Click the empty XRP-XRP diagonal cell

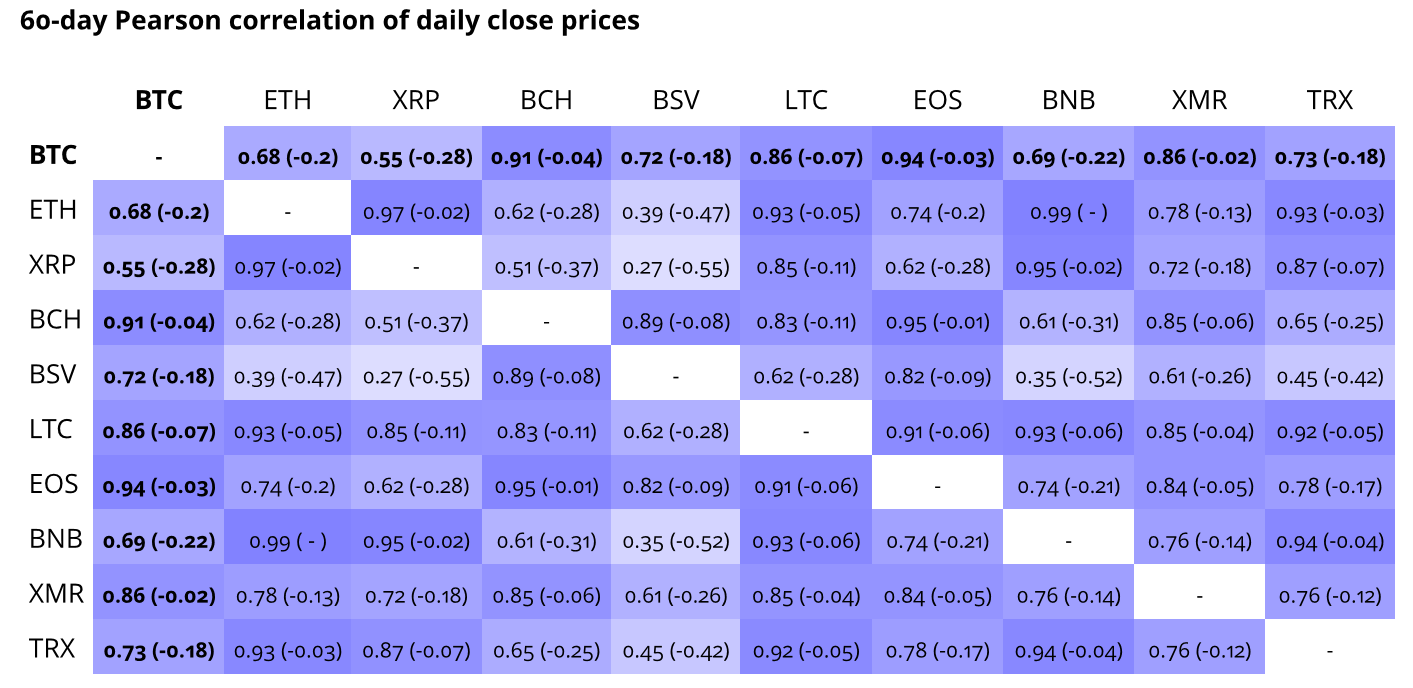(x=416, y=267)
